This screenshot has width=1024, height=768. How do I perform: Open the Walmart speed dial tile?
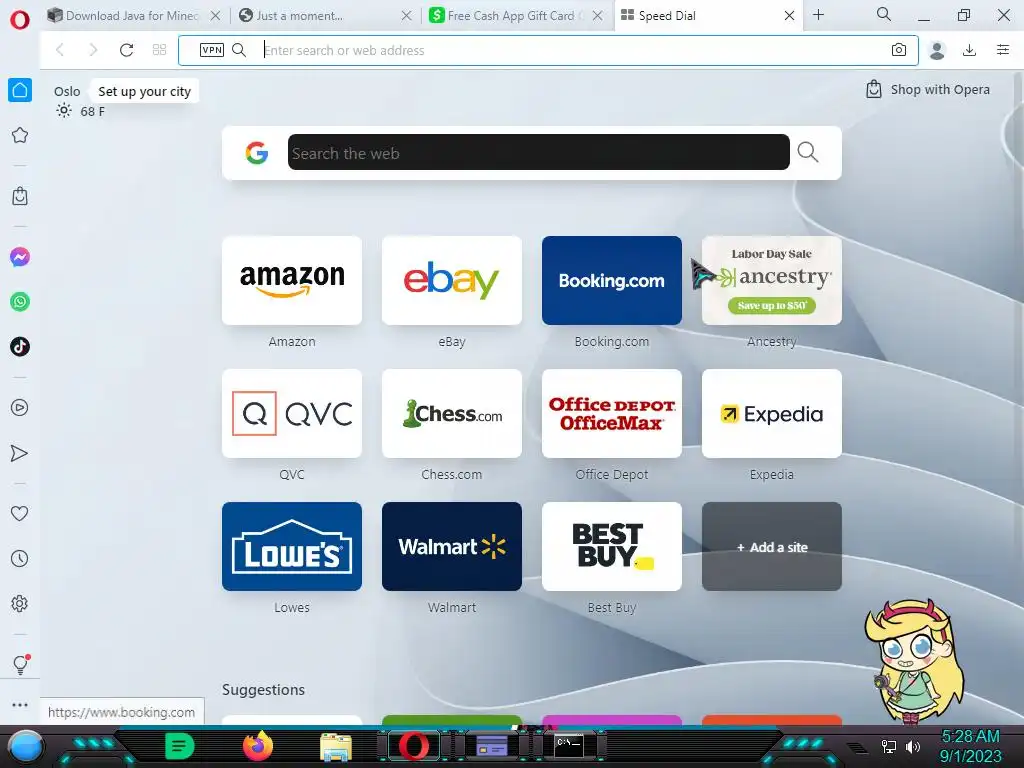pyautogui.click(x=452, y=547)
